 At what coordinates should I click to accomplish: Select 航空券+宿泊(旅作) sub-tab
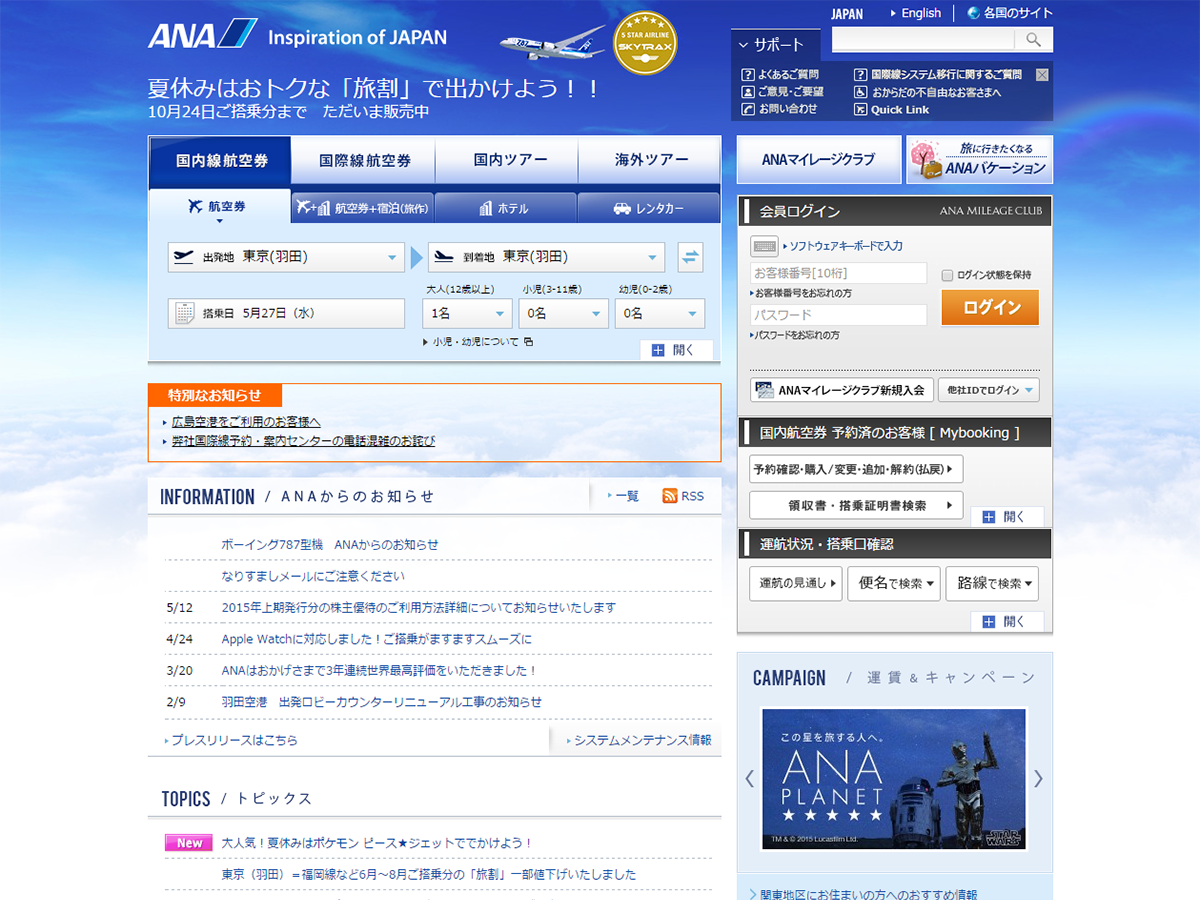tap(363, 208)
